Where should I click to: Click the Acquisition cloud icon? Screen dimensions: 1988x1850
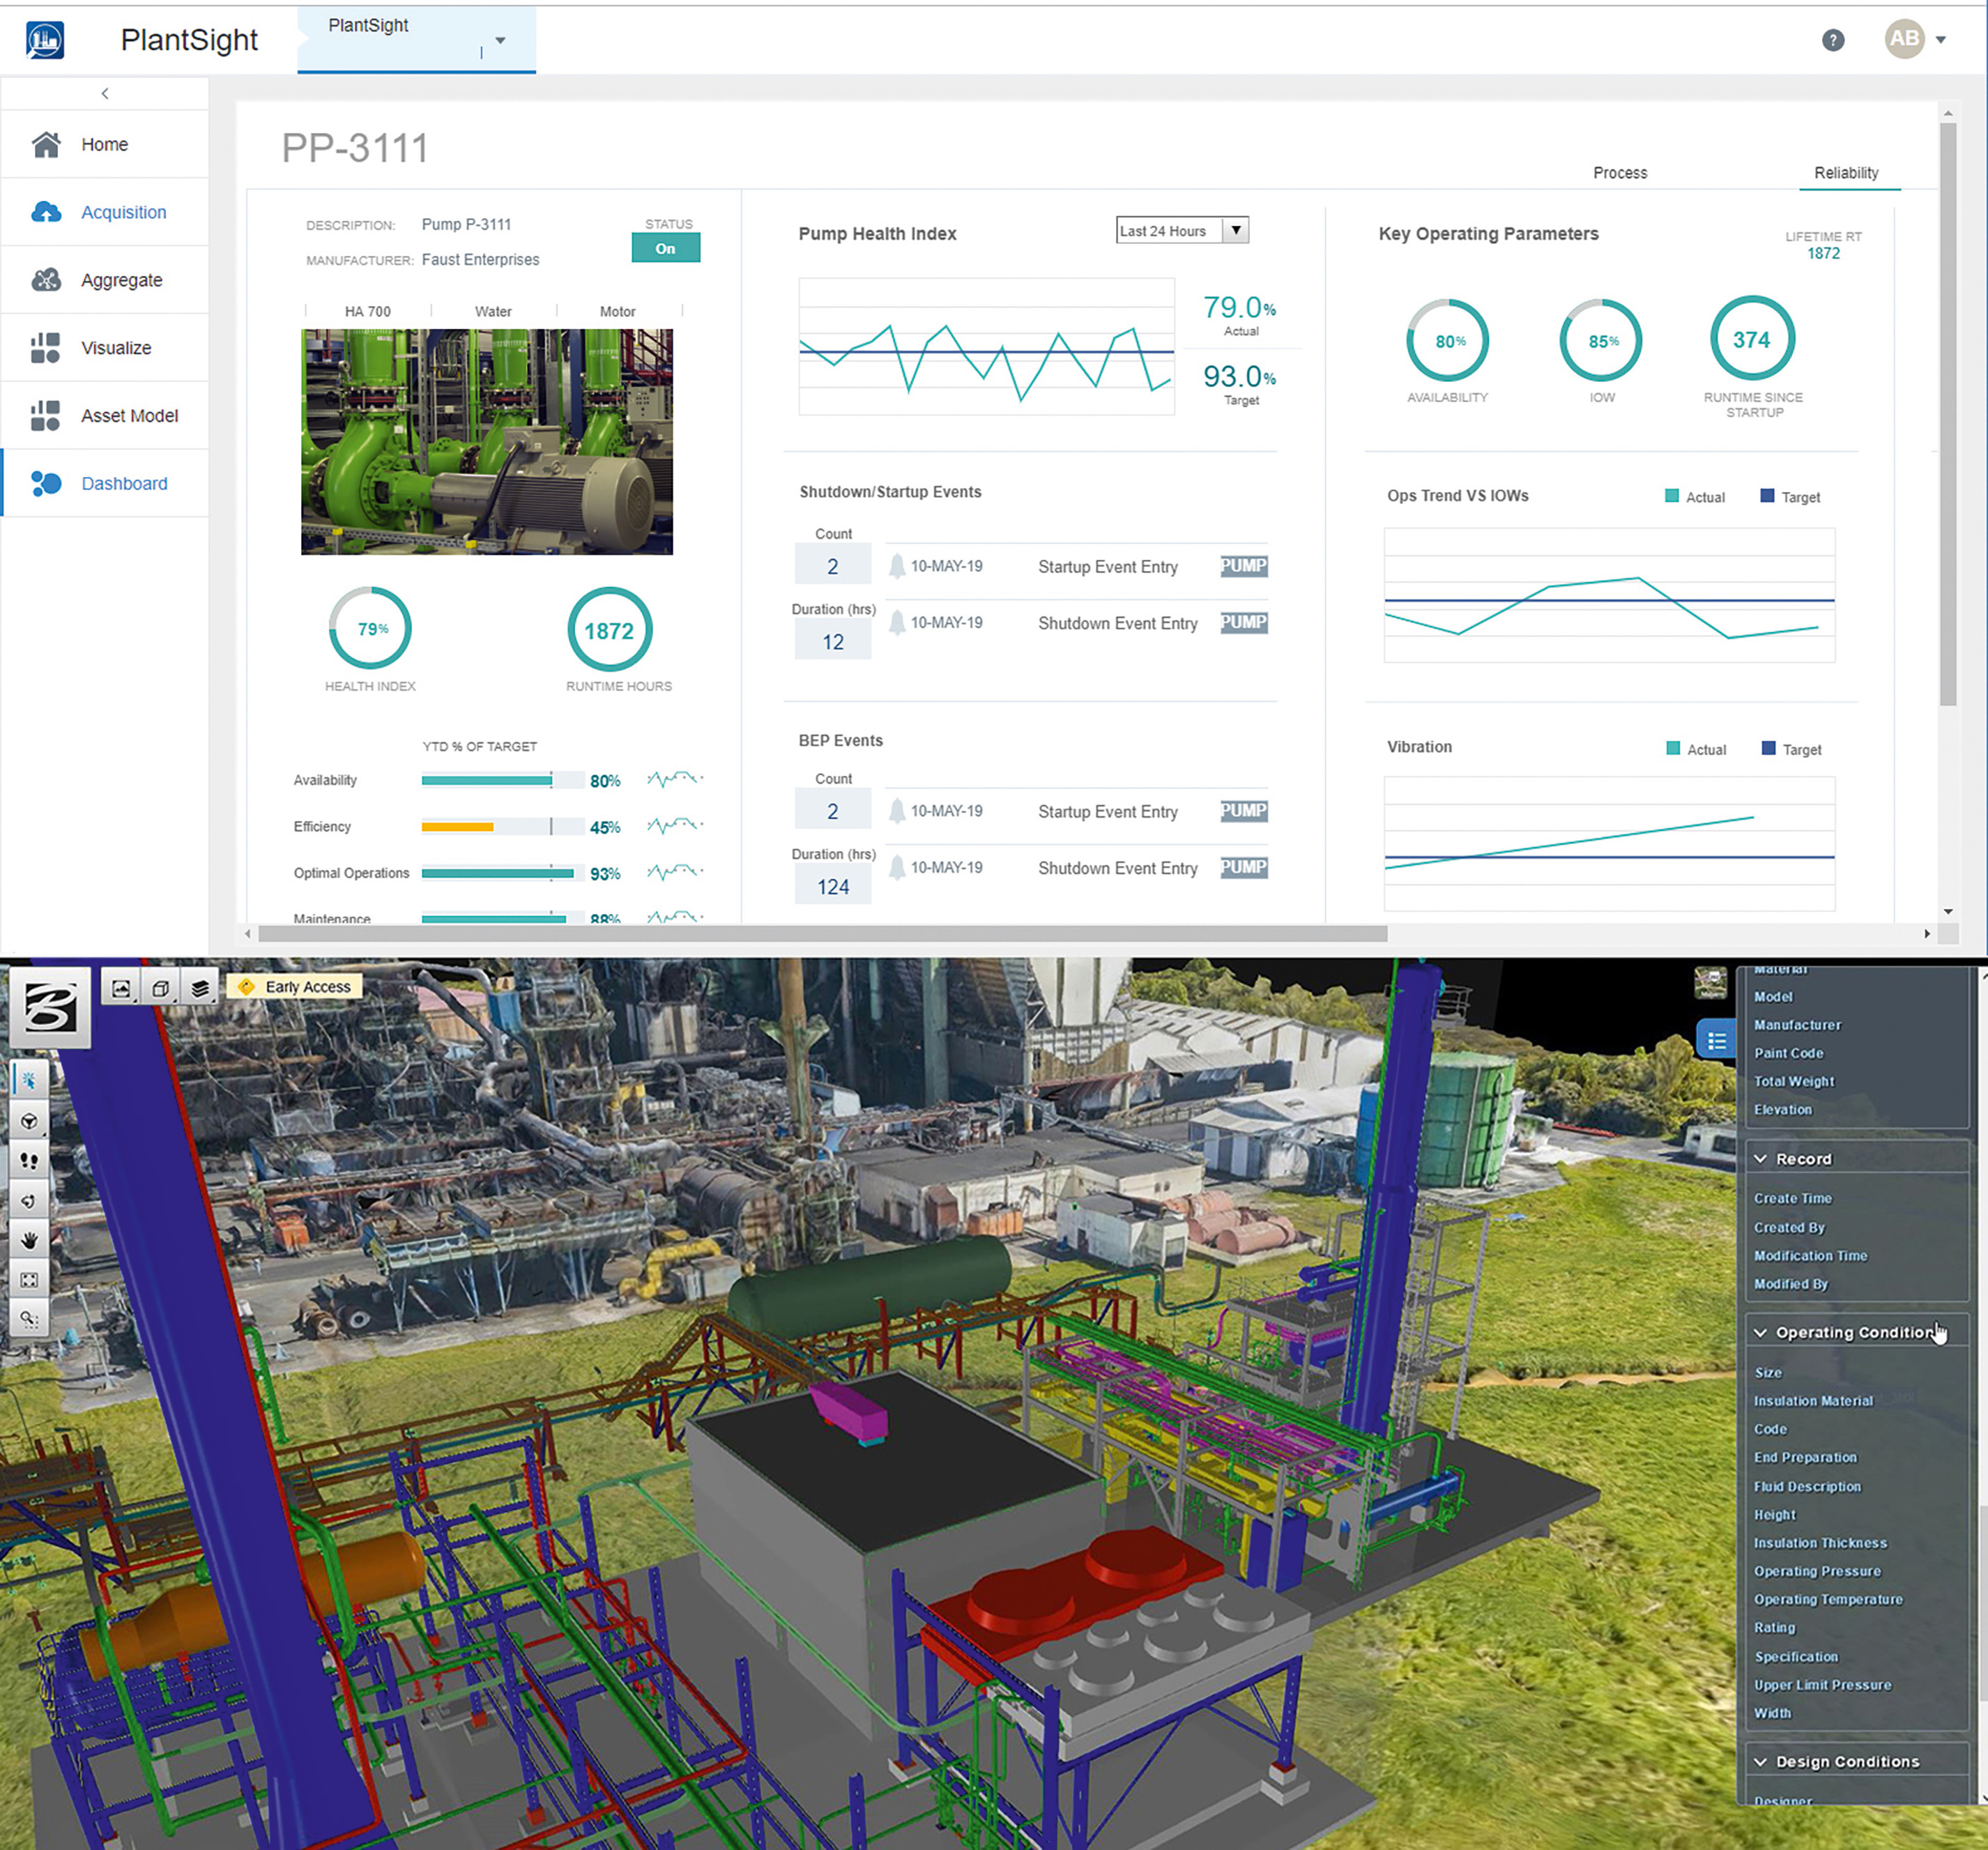click(x=46, y=212)
